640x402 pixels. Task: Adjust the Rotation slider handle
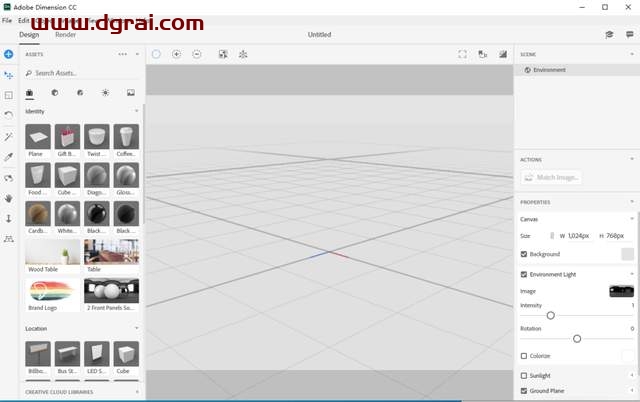(x=577, y=338)
